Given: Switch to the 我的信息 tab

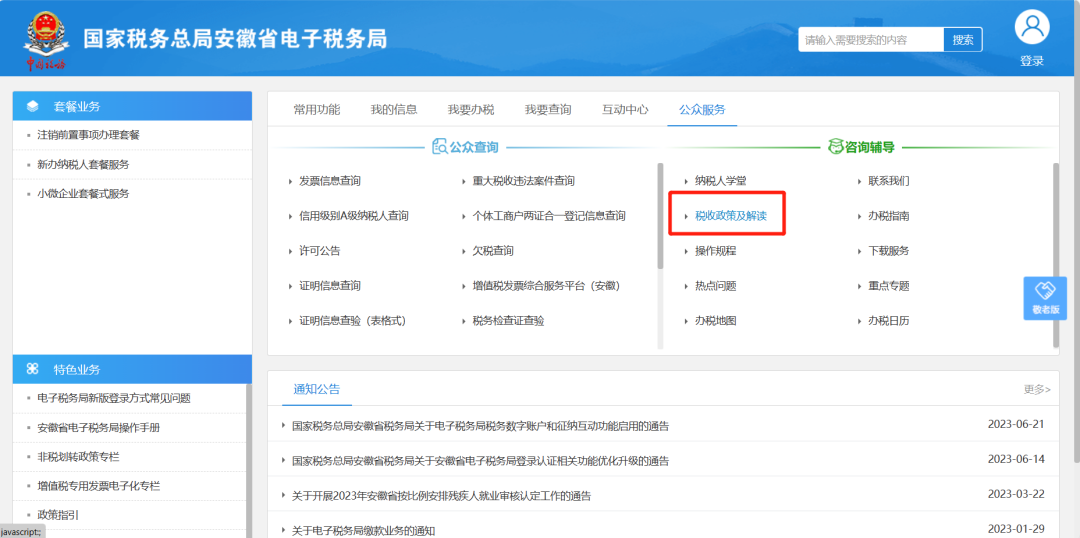Looking at the screenshot, I should [394, 110].
